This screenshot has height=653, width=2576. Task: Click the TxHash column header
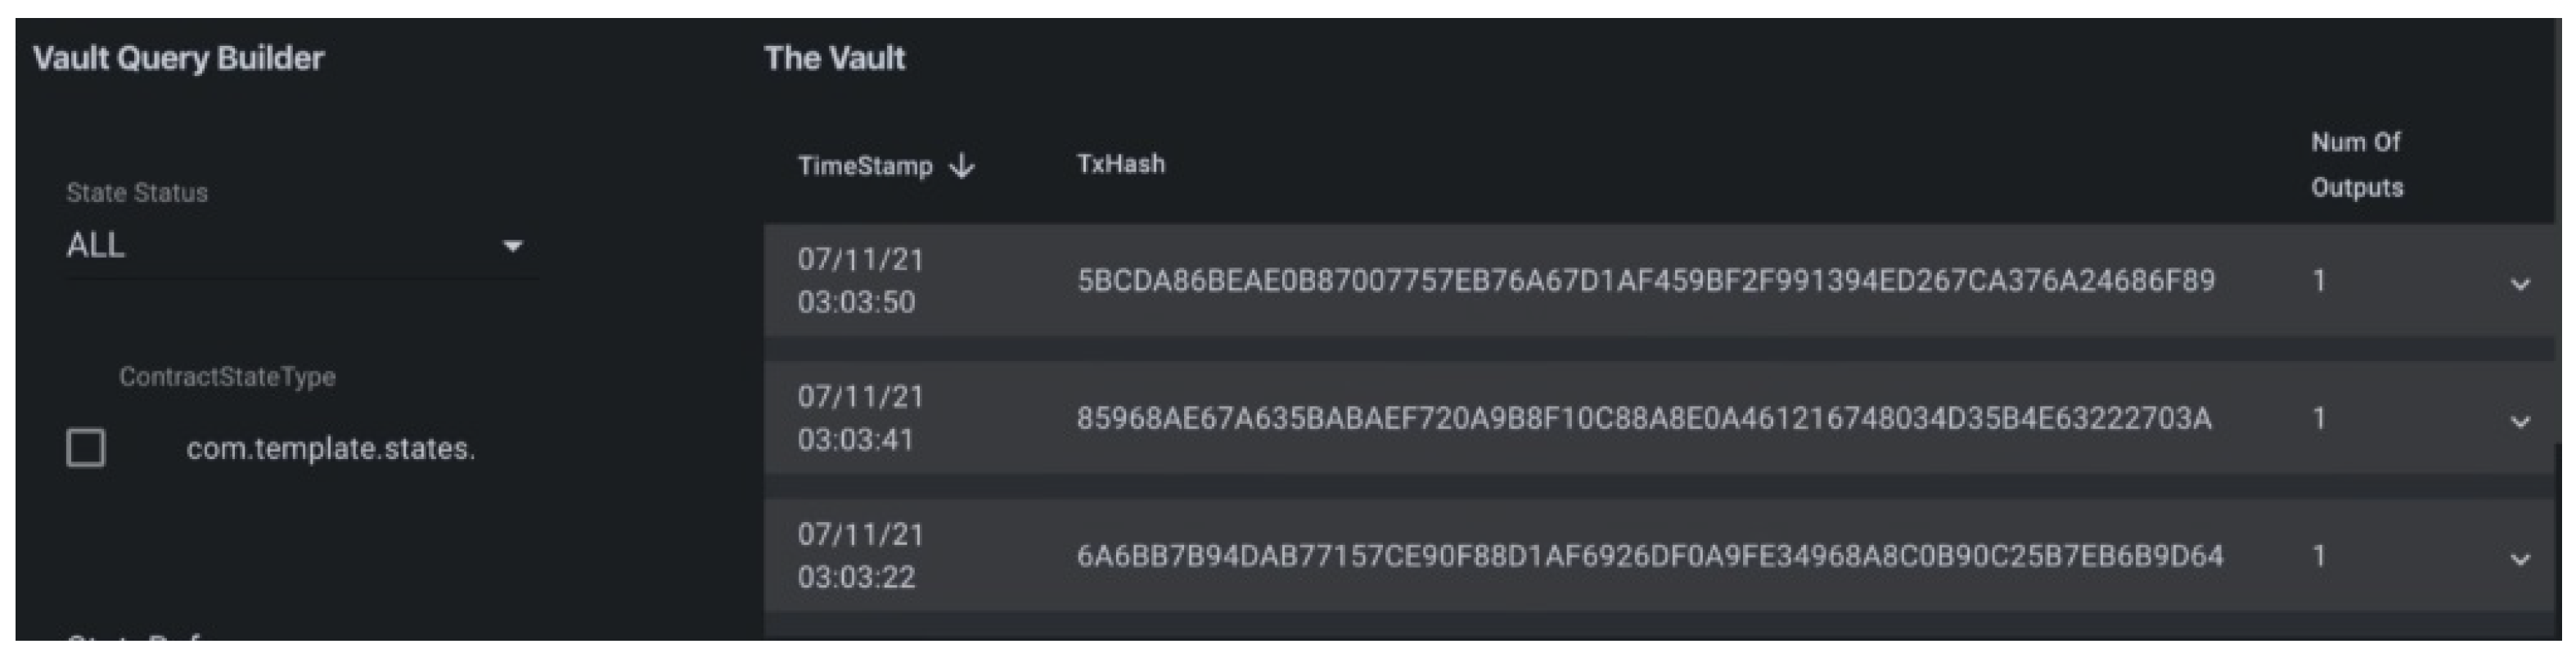pyautogui.click(x=1121, y=164)
